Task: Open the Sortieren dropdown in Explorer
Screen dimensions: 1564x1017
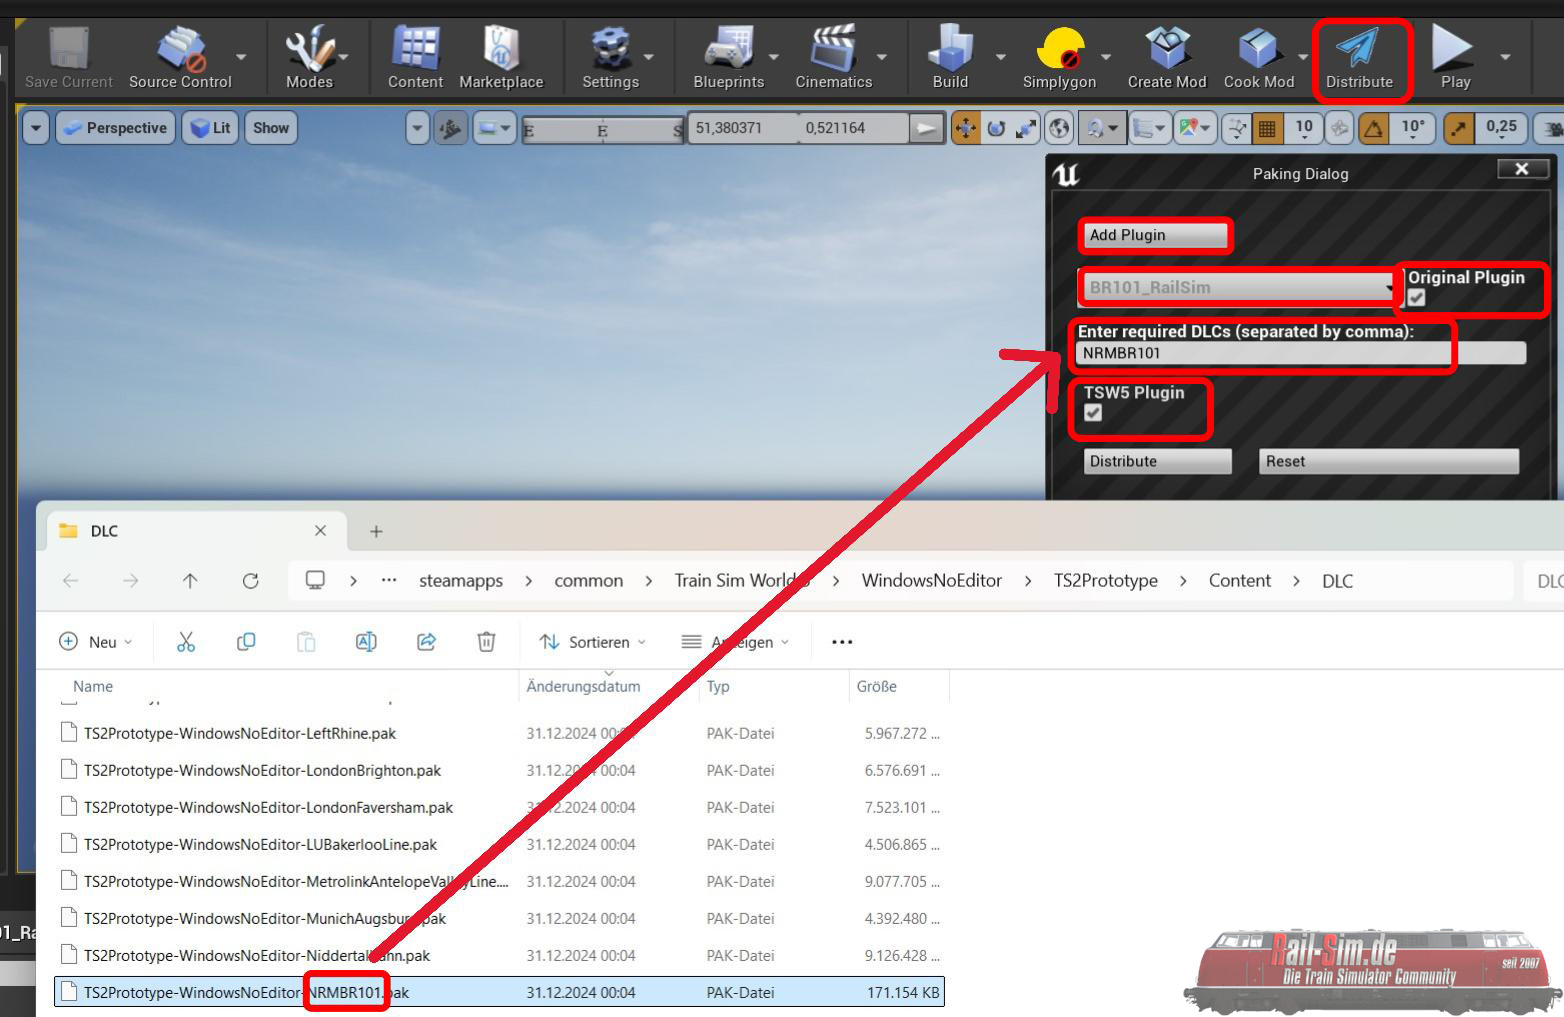Action: tap(593, 642)
